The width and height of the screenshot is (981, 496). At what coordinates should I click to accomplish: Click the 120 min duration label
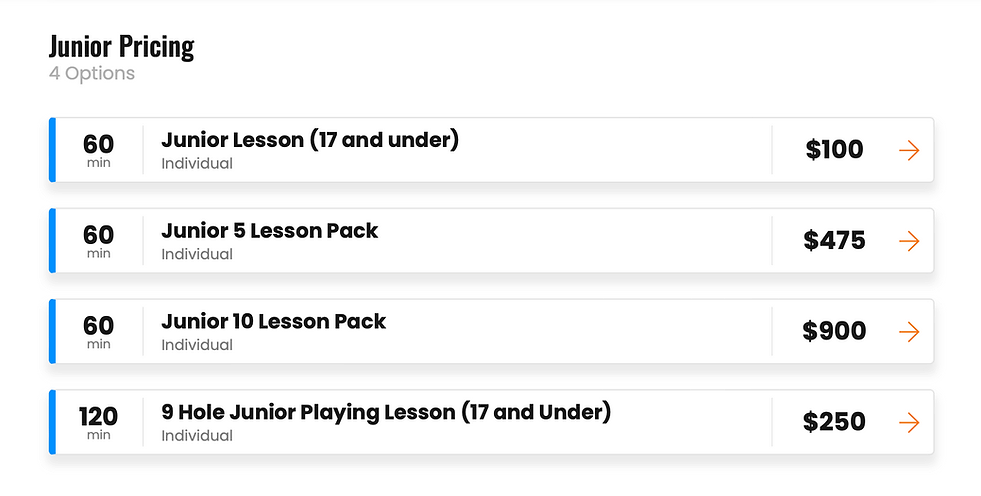(x=98, y=422)
